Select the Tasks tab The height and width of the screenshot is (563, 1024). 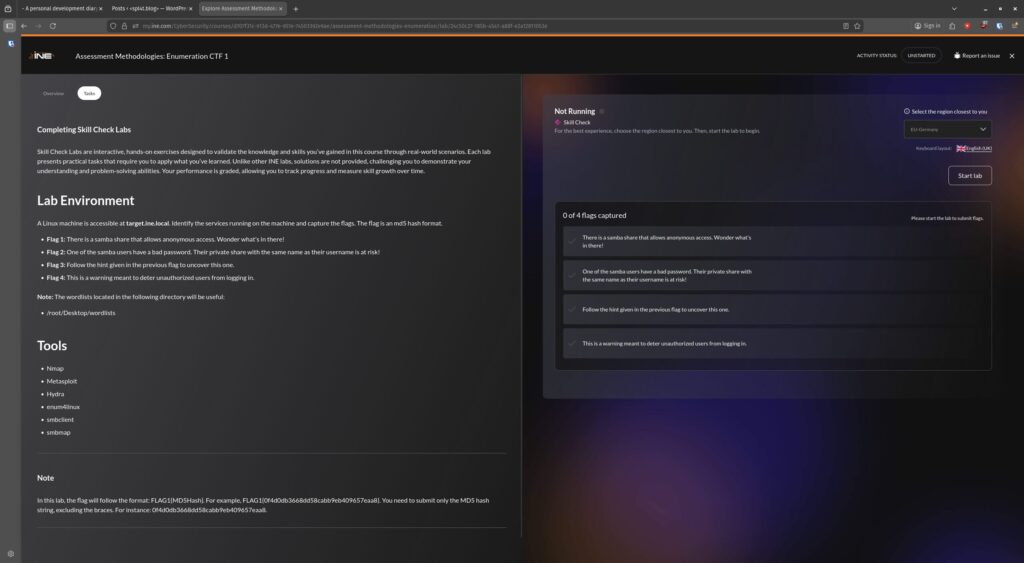click(89, 93)
